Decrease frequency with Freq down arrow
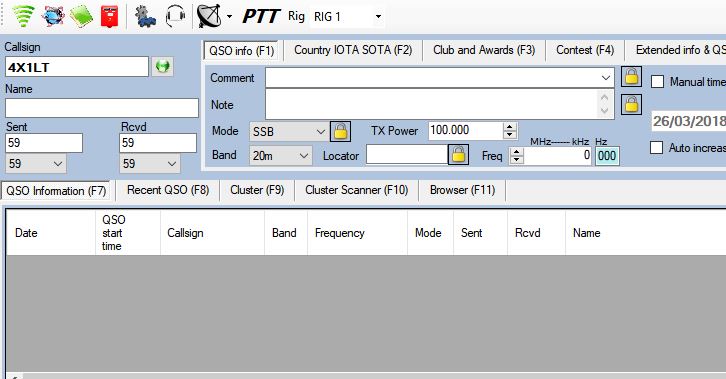This screenshot has width=726, height=379. (516, 160)
